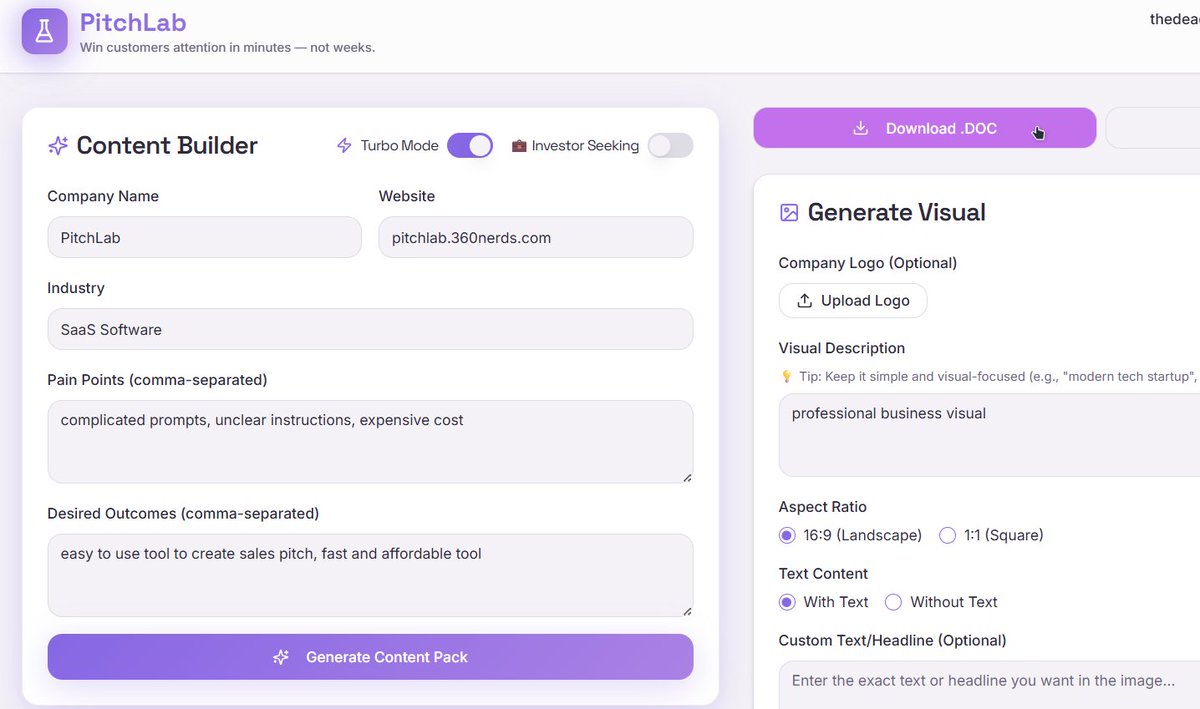The image size is (1200, 709).
Task: Click into the Pain Points text area
Action: click(x=370, y=442)
